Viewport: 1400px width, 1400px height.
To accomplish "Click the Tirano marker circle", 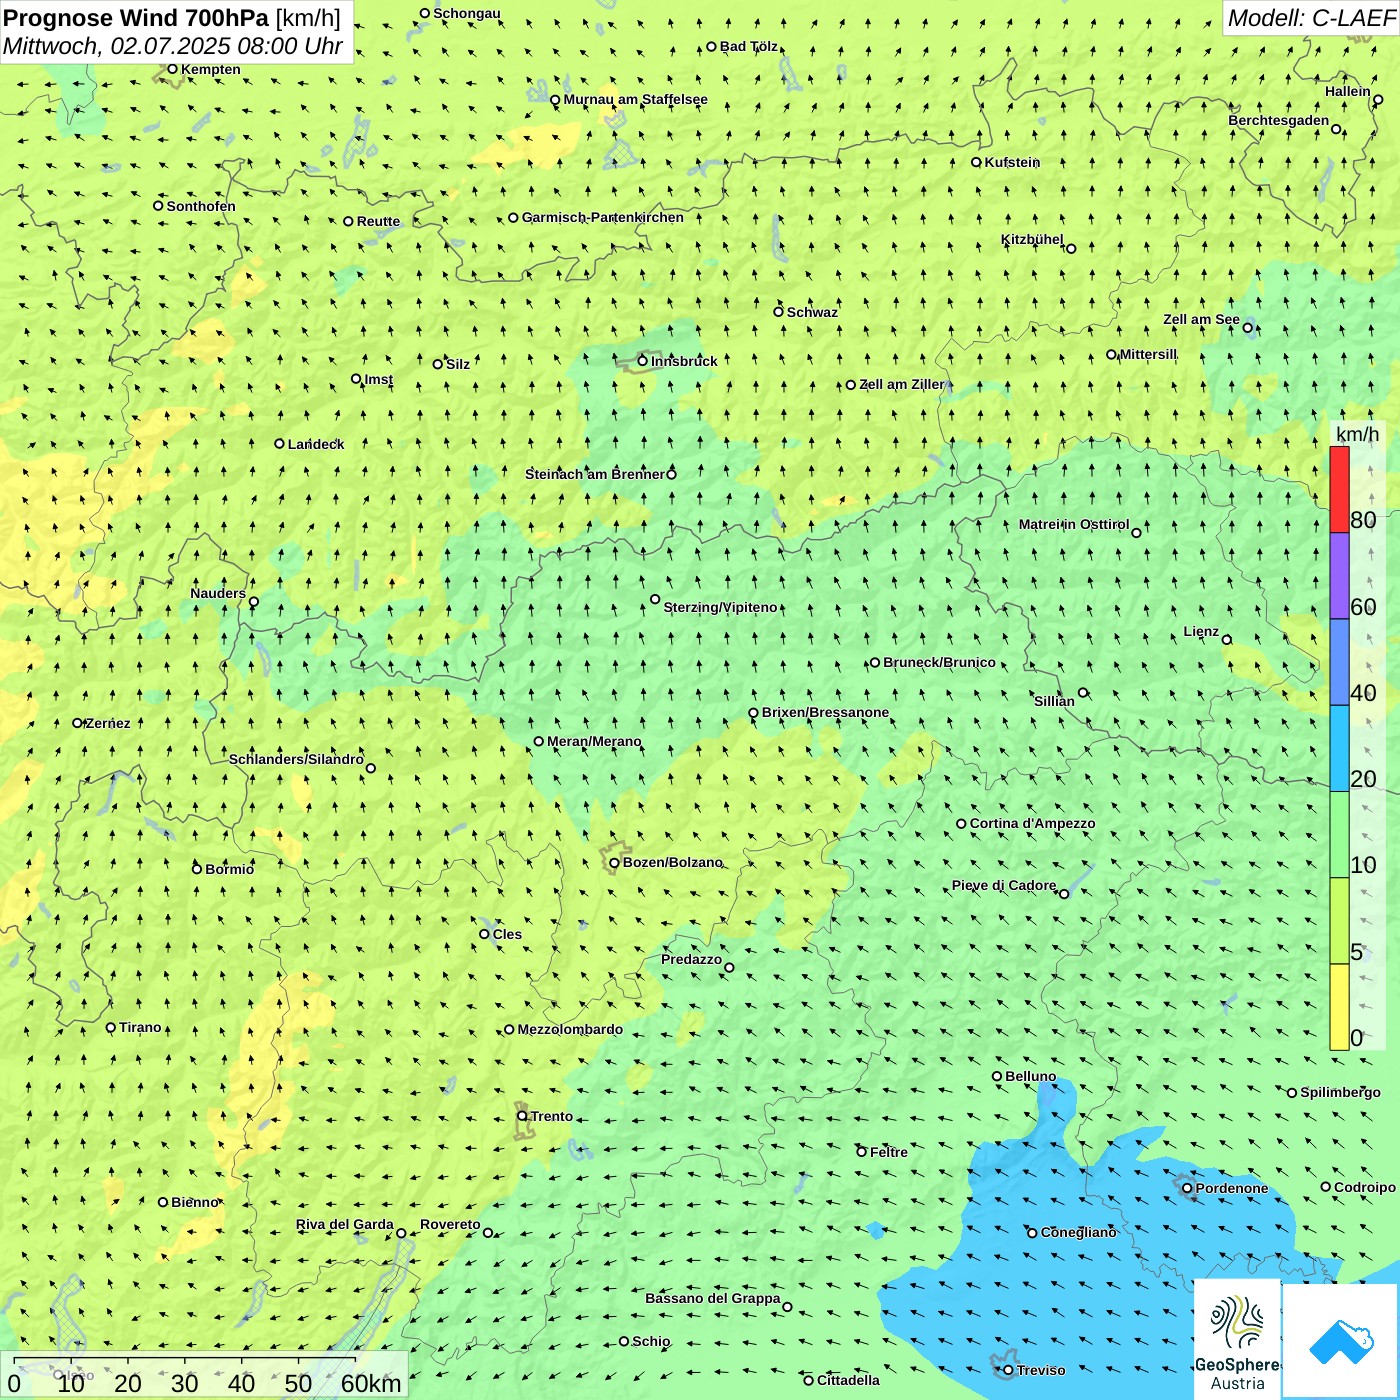I will tap(111, 1027).
